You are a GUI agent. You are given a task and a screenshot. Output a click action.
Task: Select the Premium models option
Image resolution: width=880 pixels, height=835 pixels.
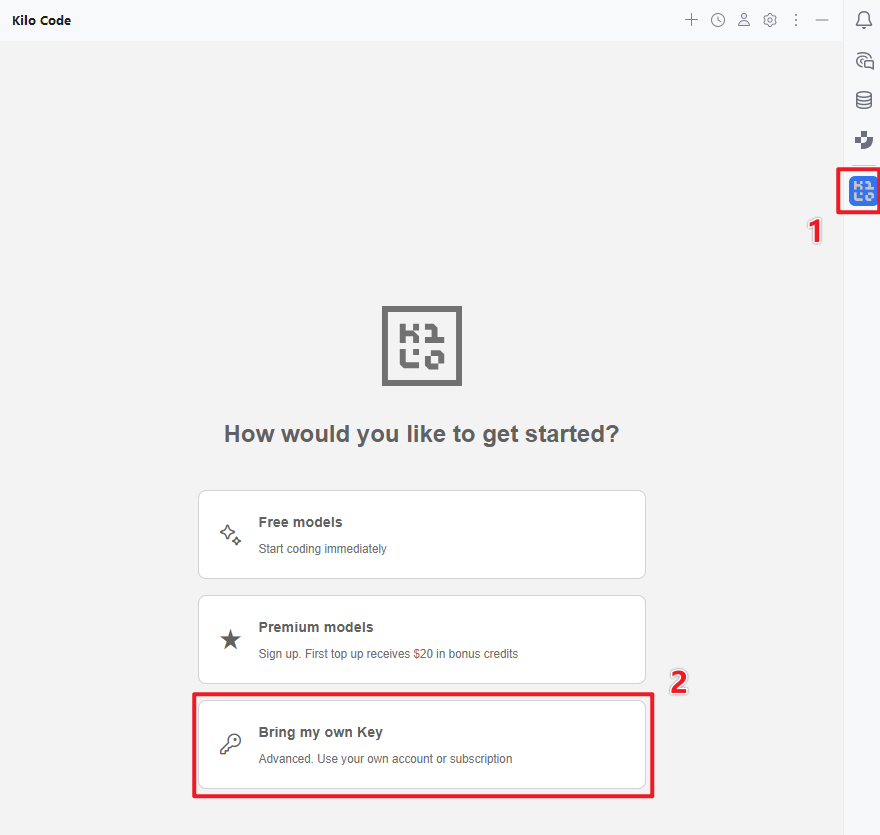click(421, 639)
